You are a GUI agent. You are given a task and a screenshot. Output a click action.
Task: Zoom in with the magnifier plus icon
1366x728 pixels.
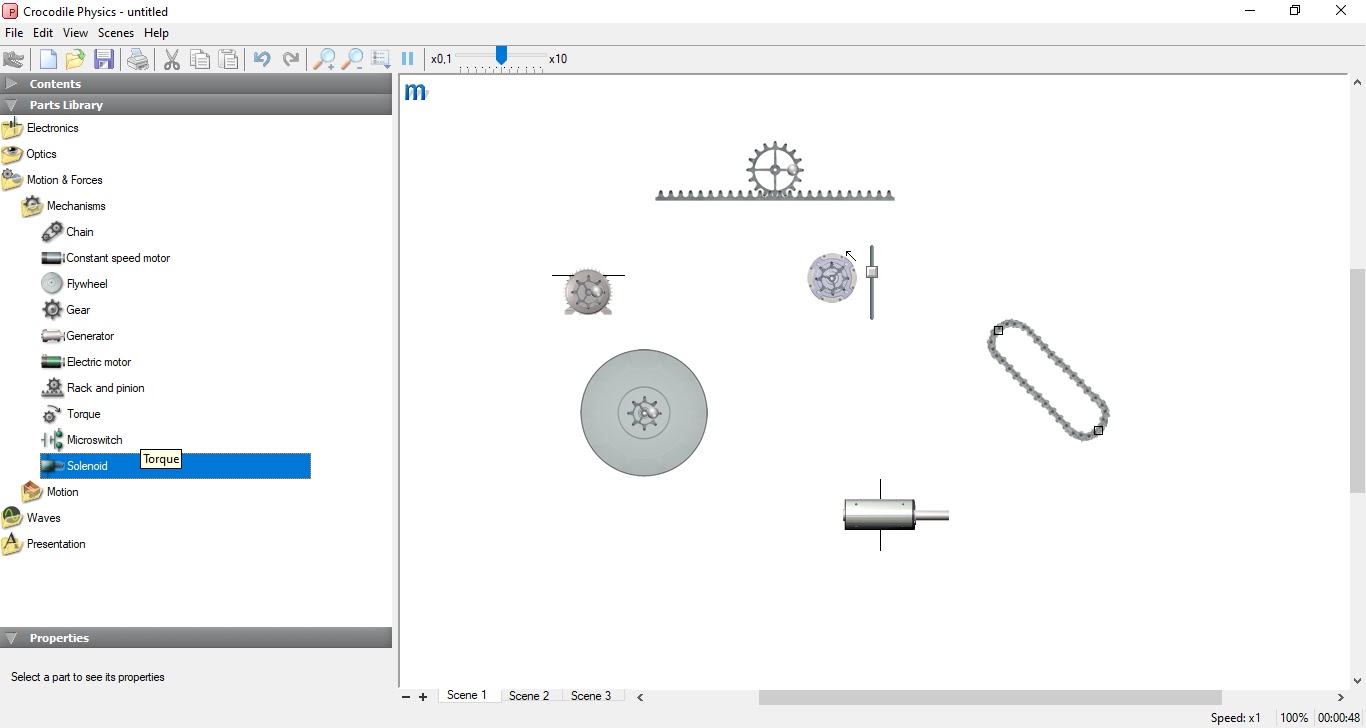[x=324, y=59]
